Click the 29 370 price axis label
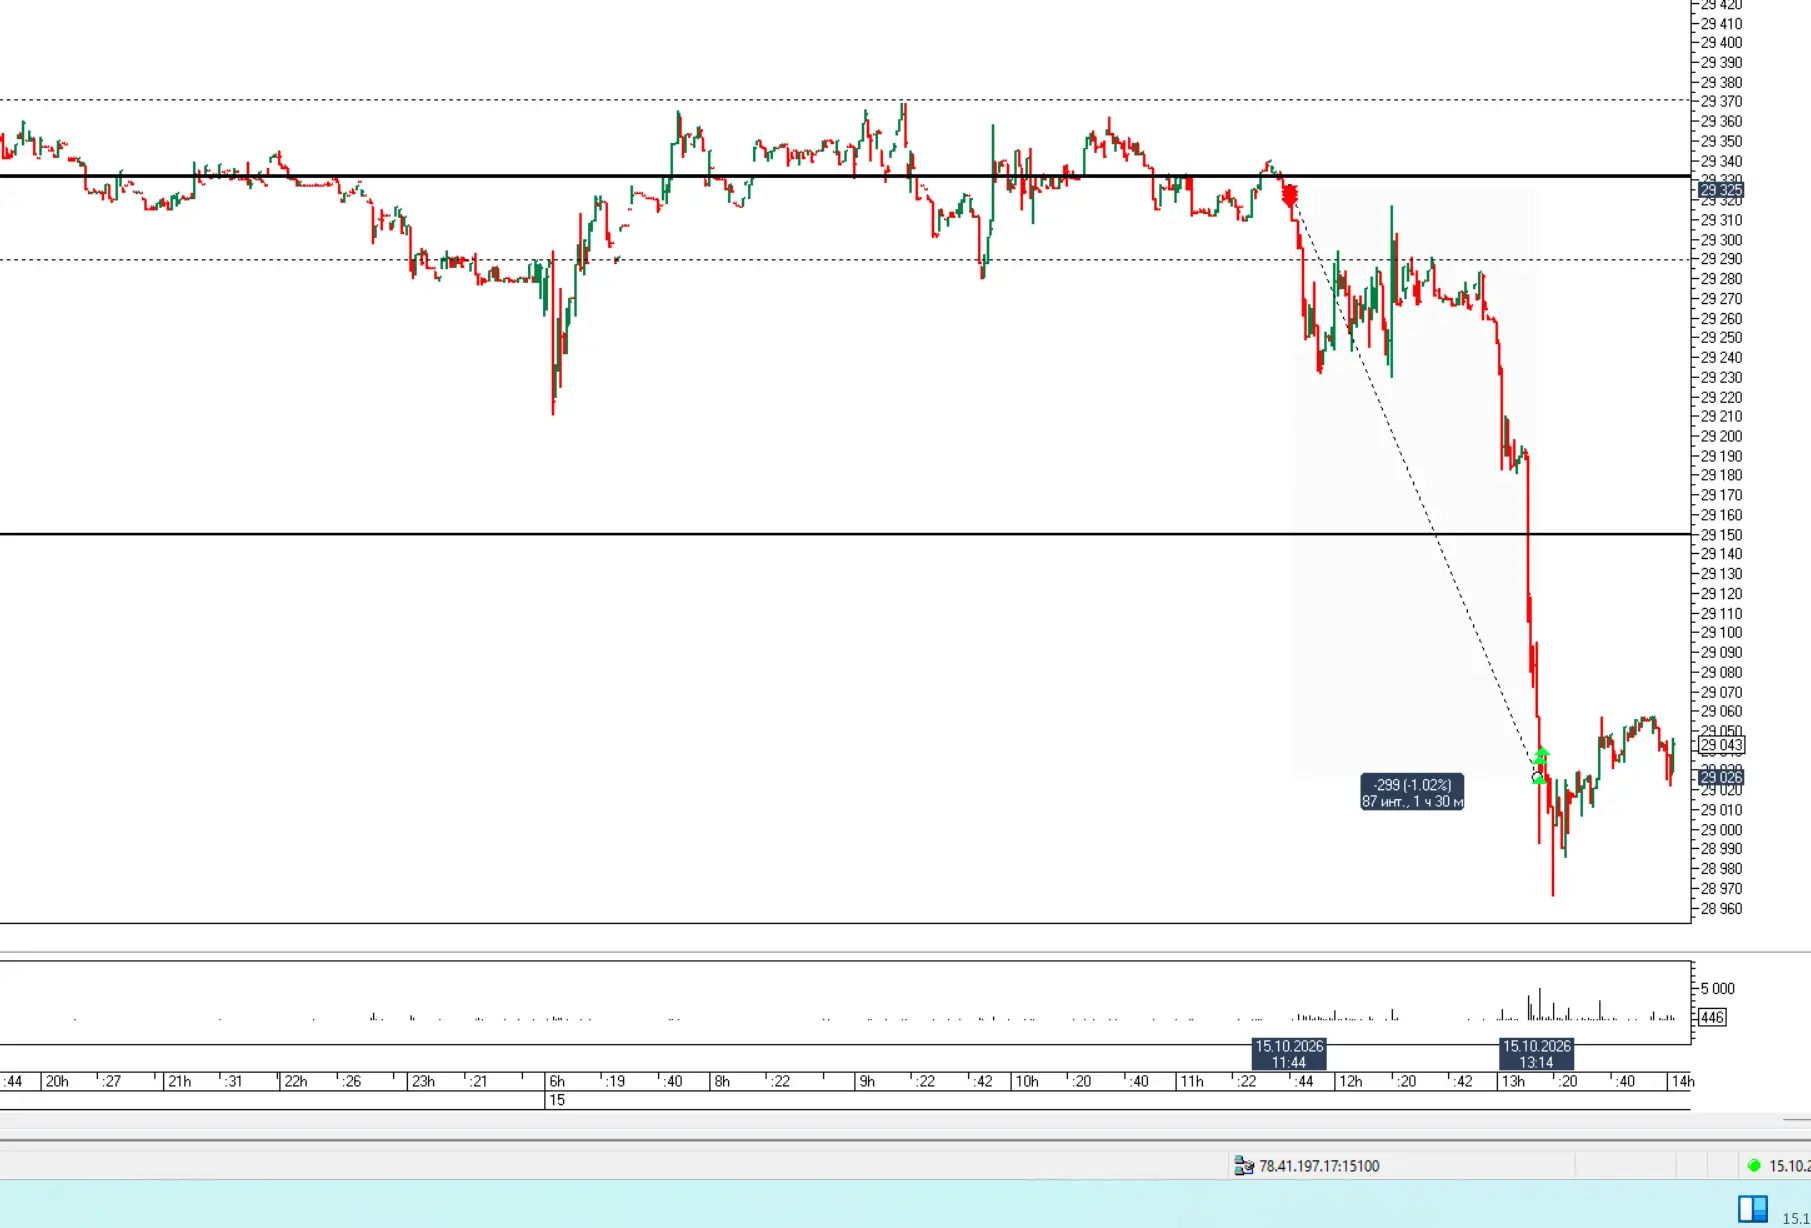This screenshot has height=1228, width=1811. pos(1721,102)
